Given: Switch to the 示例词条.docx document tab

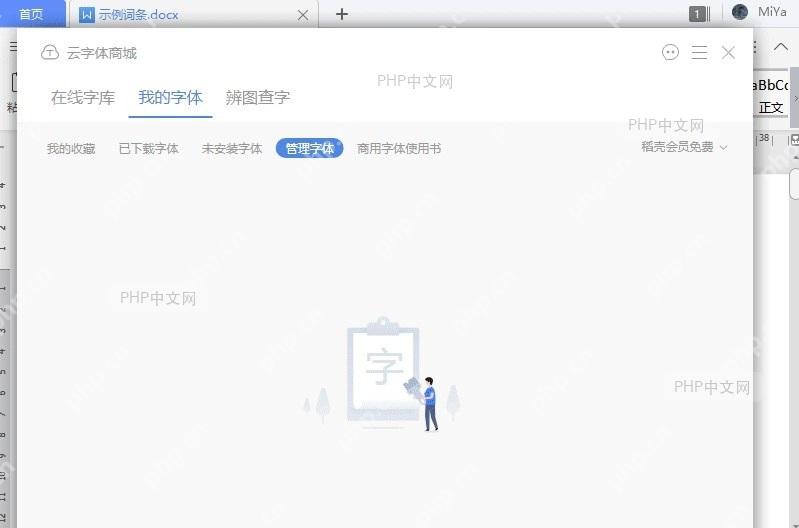Looking at the screenshot, I should pos(194,14).
